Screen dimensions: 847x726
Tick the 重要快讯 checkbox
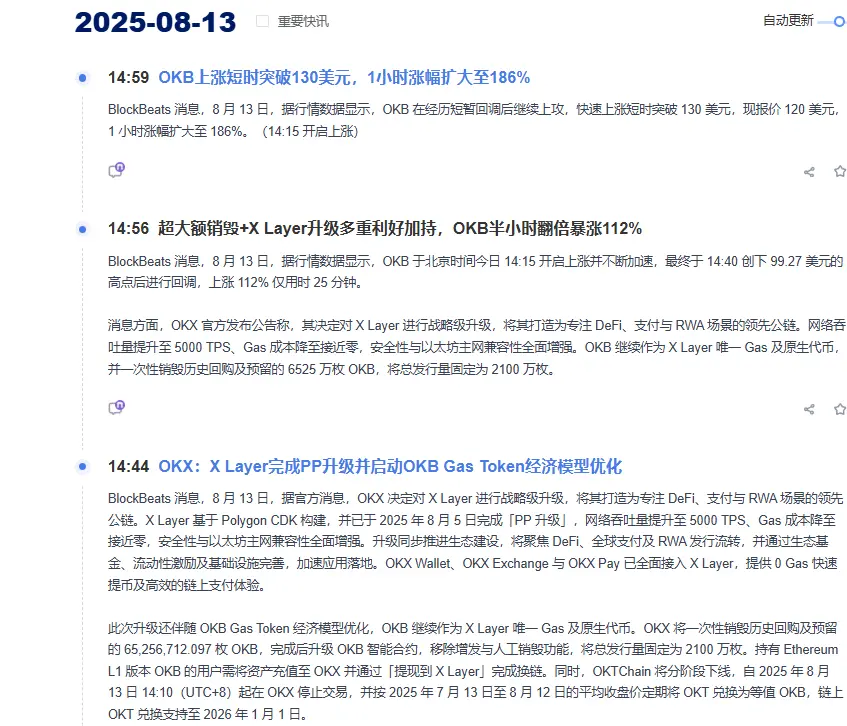click(x=262, y=21)
